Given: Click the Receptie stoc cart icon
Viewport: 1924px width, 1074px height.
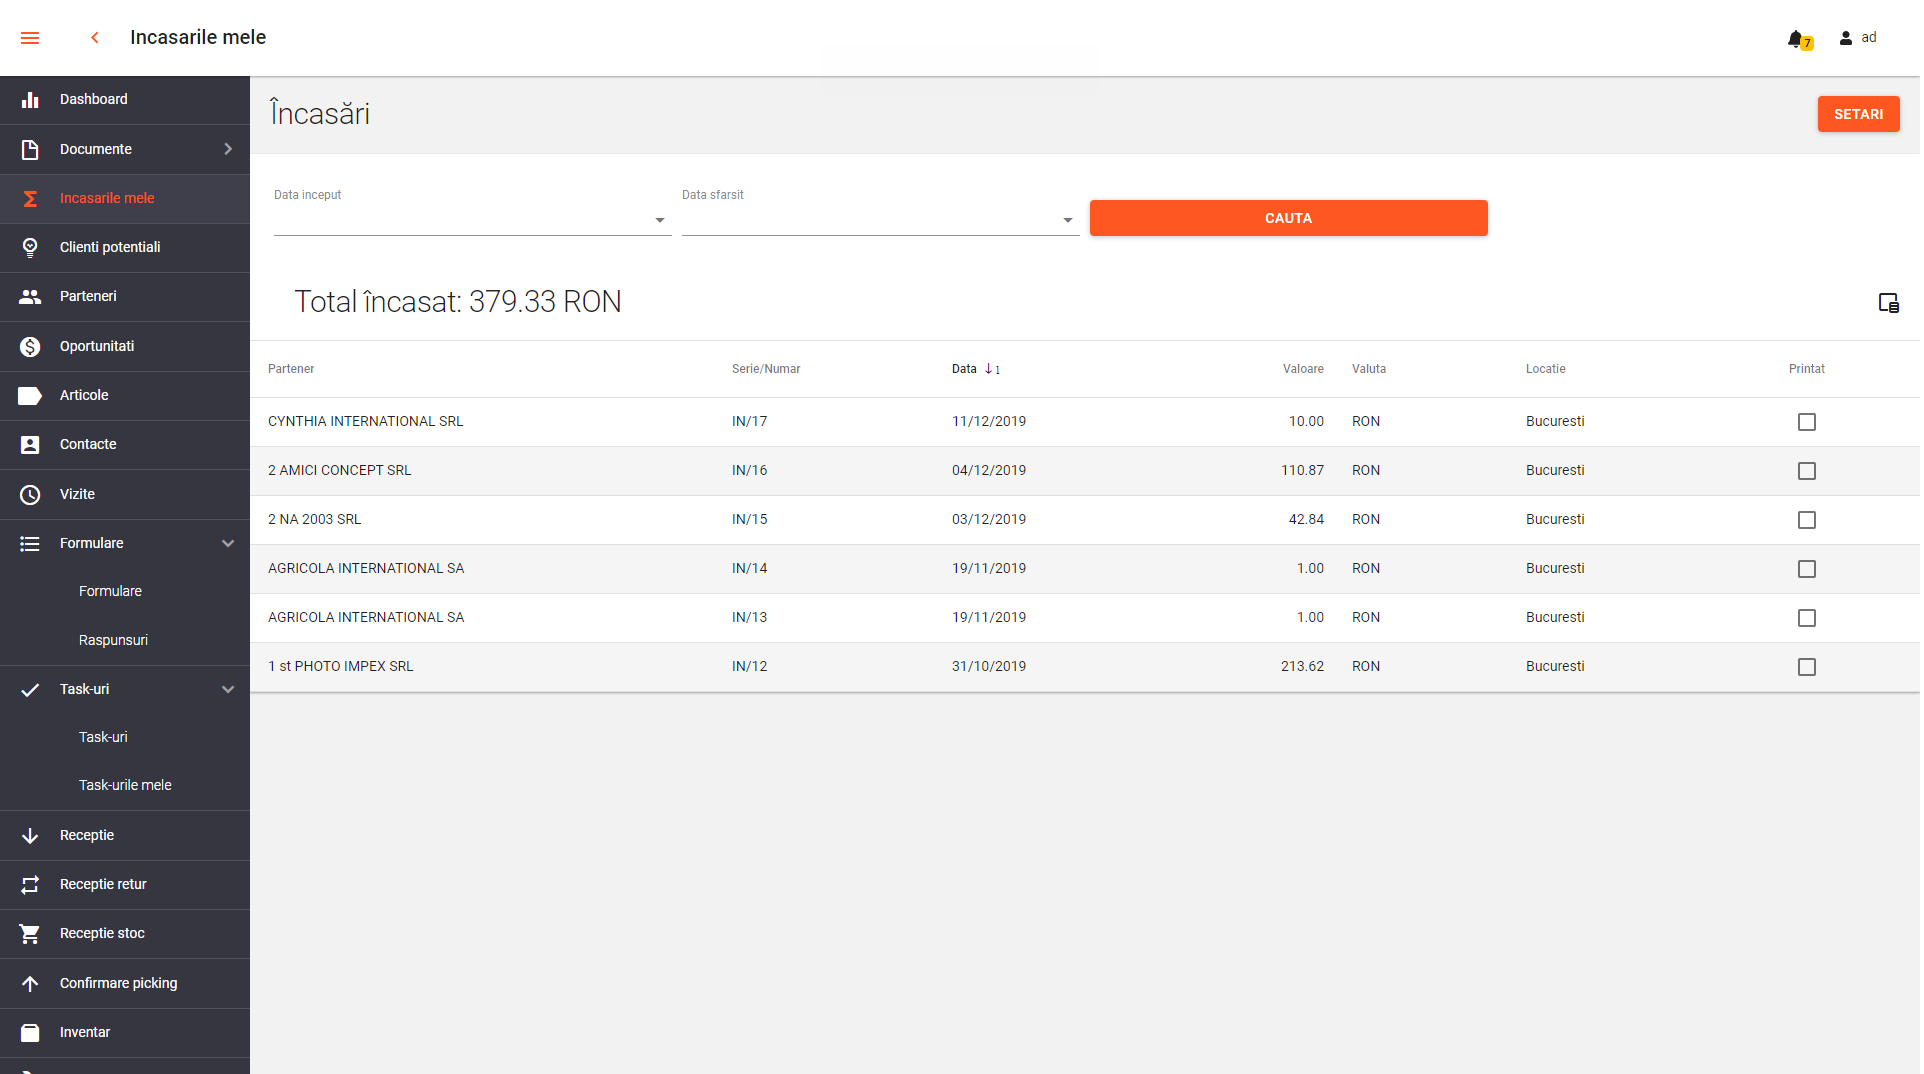Looking at the screenshot, I should (30, 934).
